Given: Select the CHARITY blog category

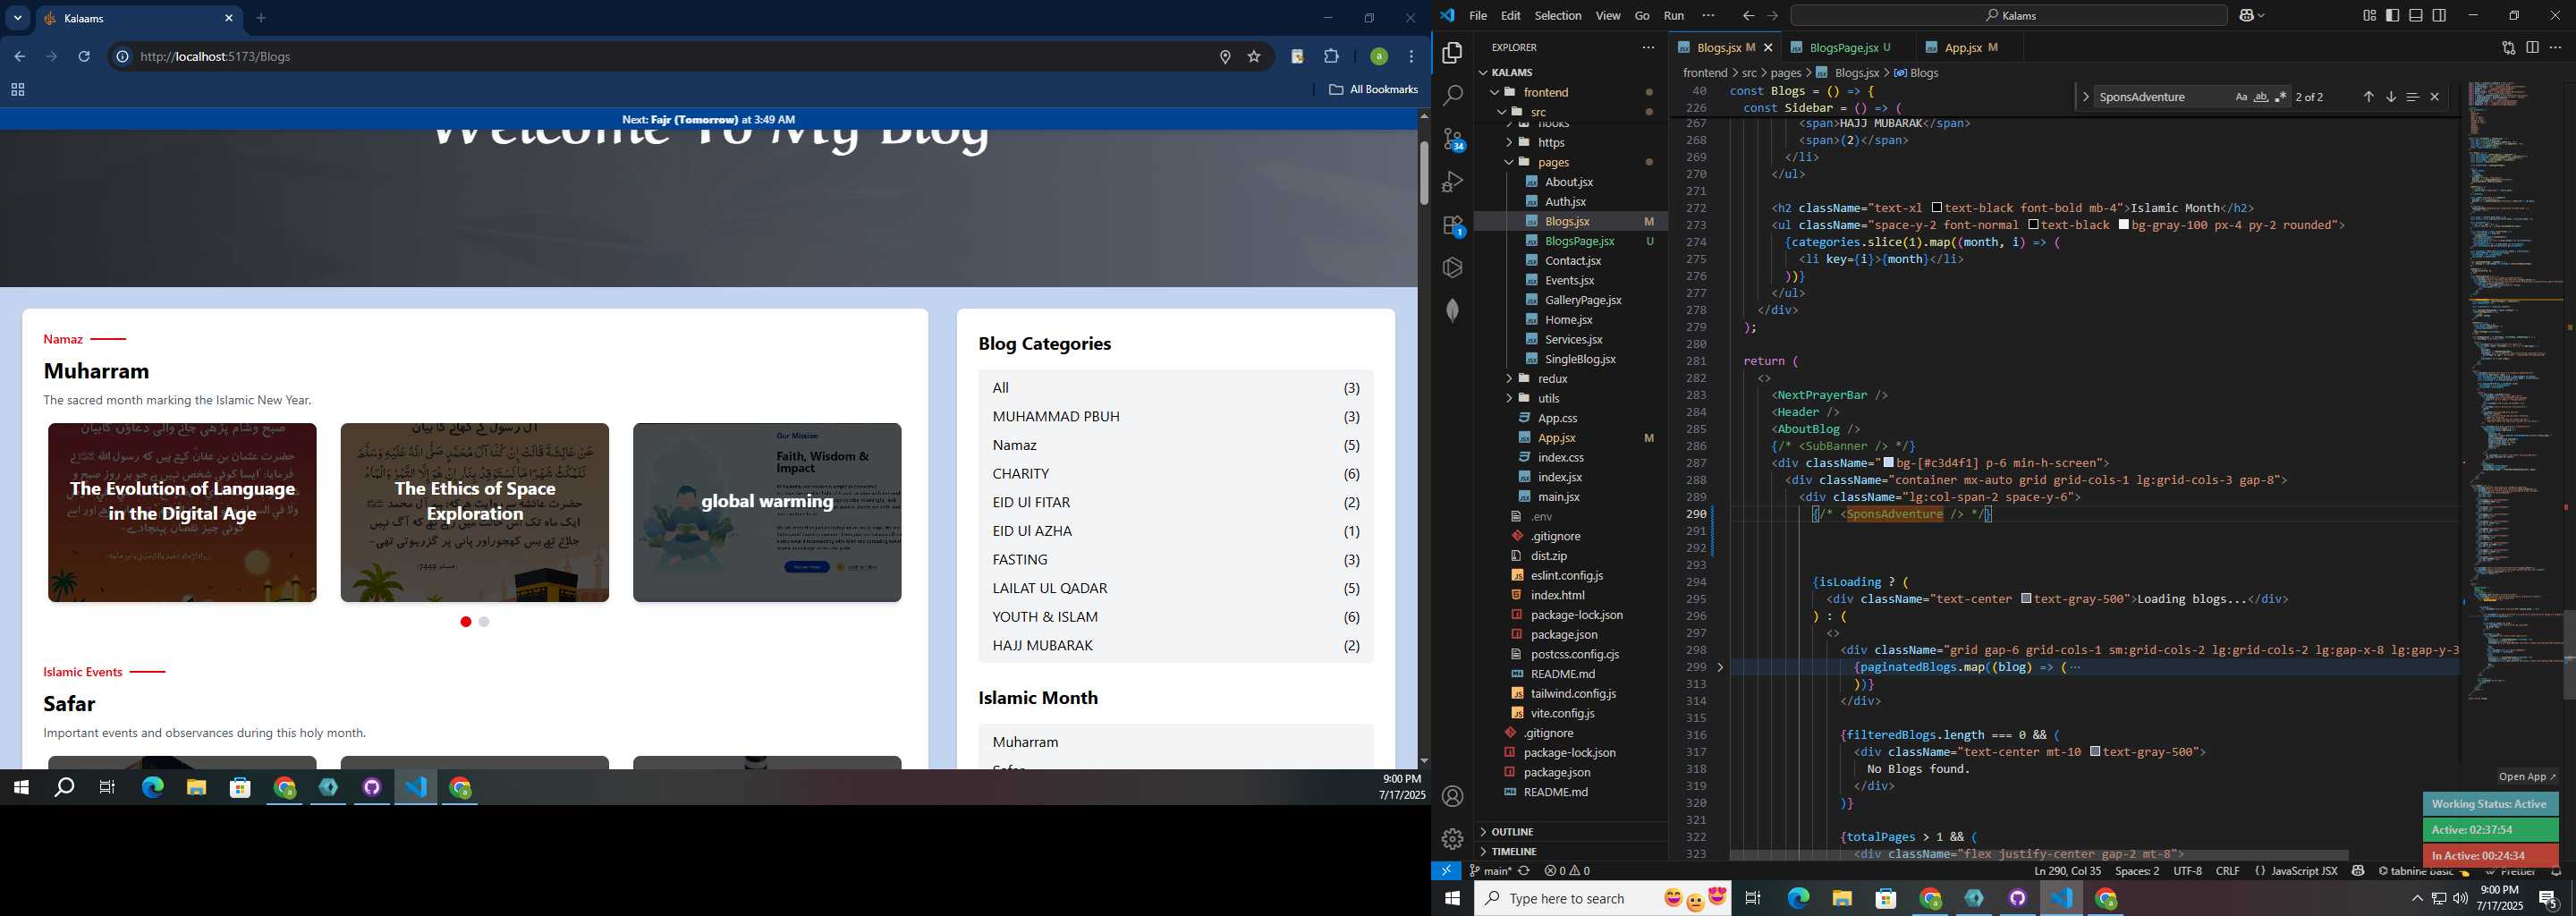Looking at the screenshot, I should (x=1176, y=474).
